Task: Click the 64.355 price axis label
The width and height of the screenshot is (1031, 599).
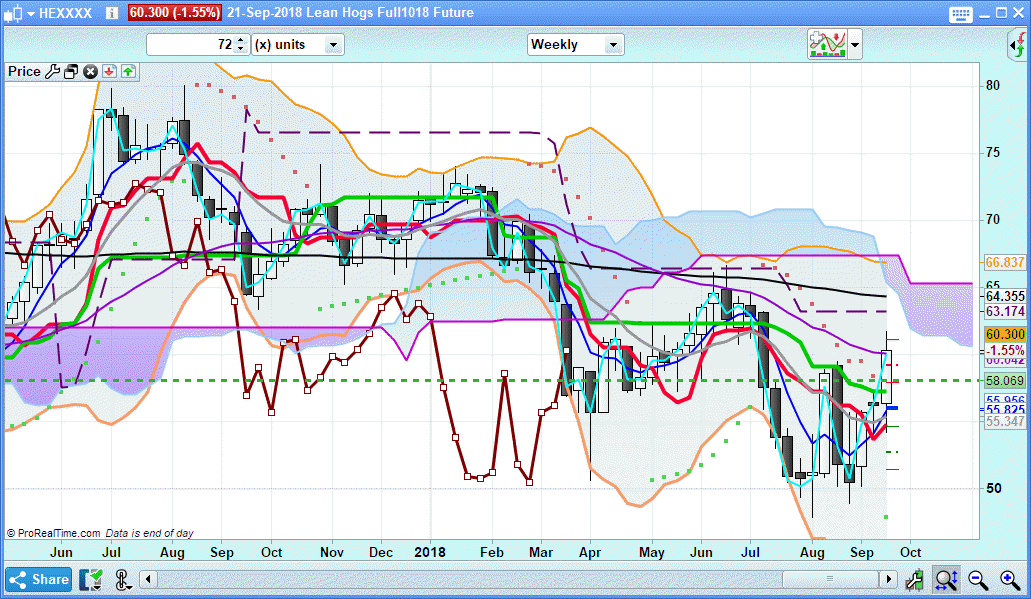Action: [x=1005, y=297]
